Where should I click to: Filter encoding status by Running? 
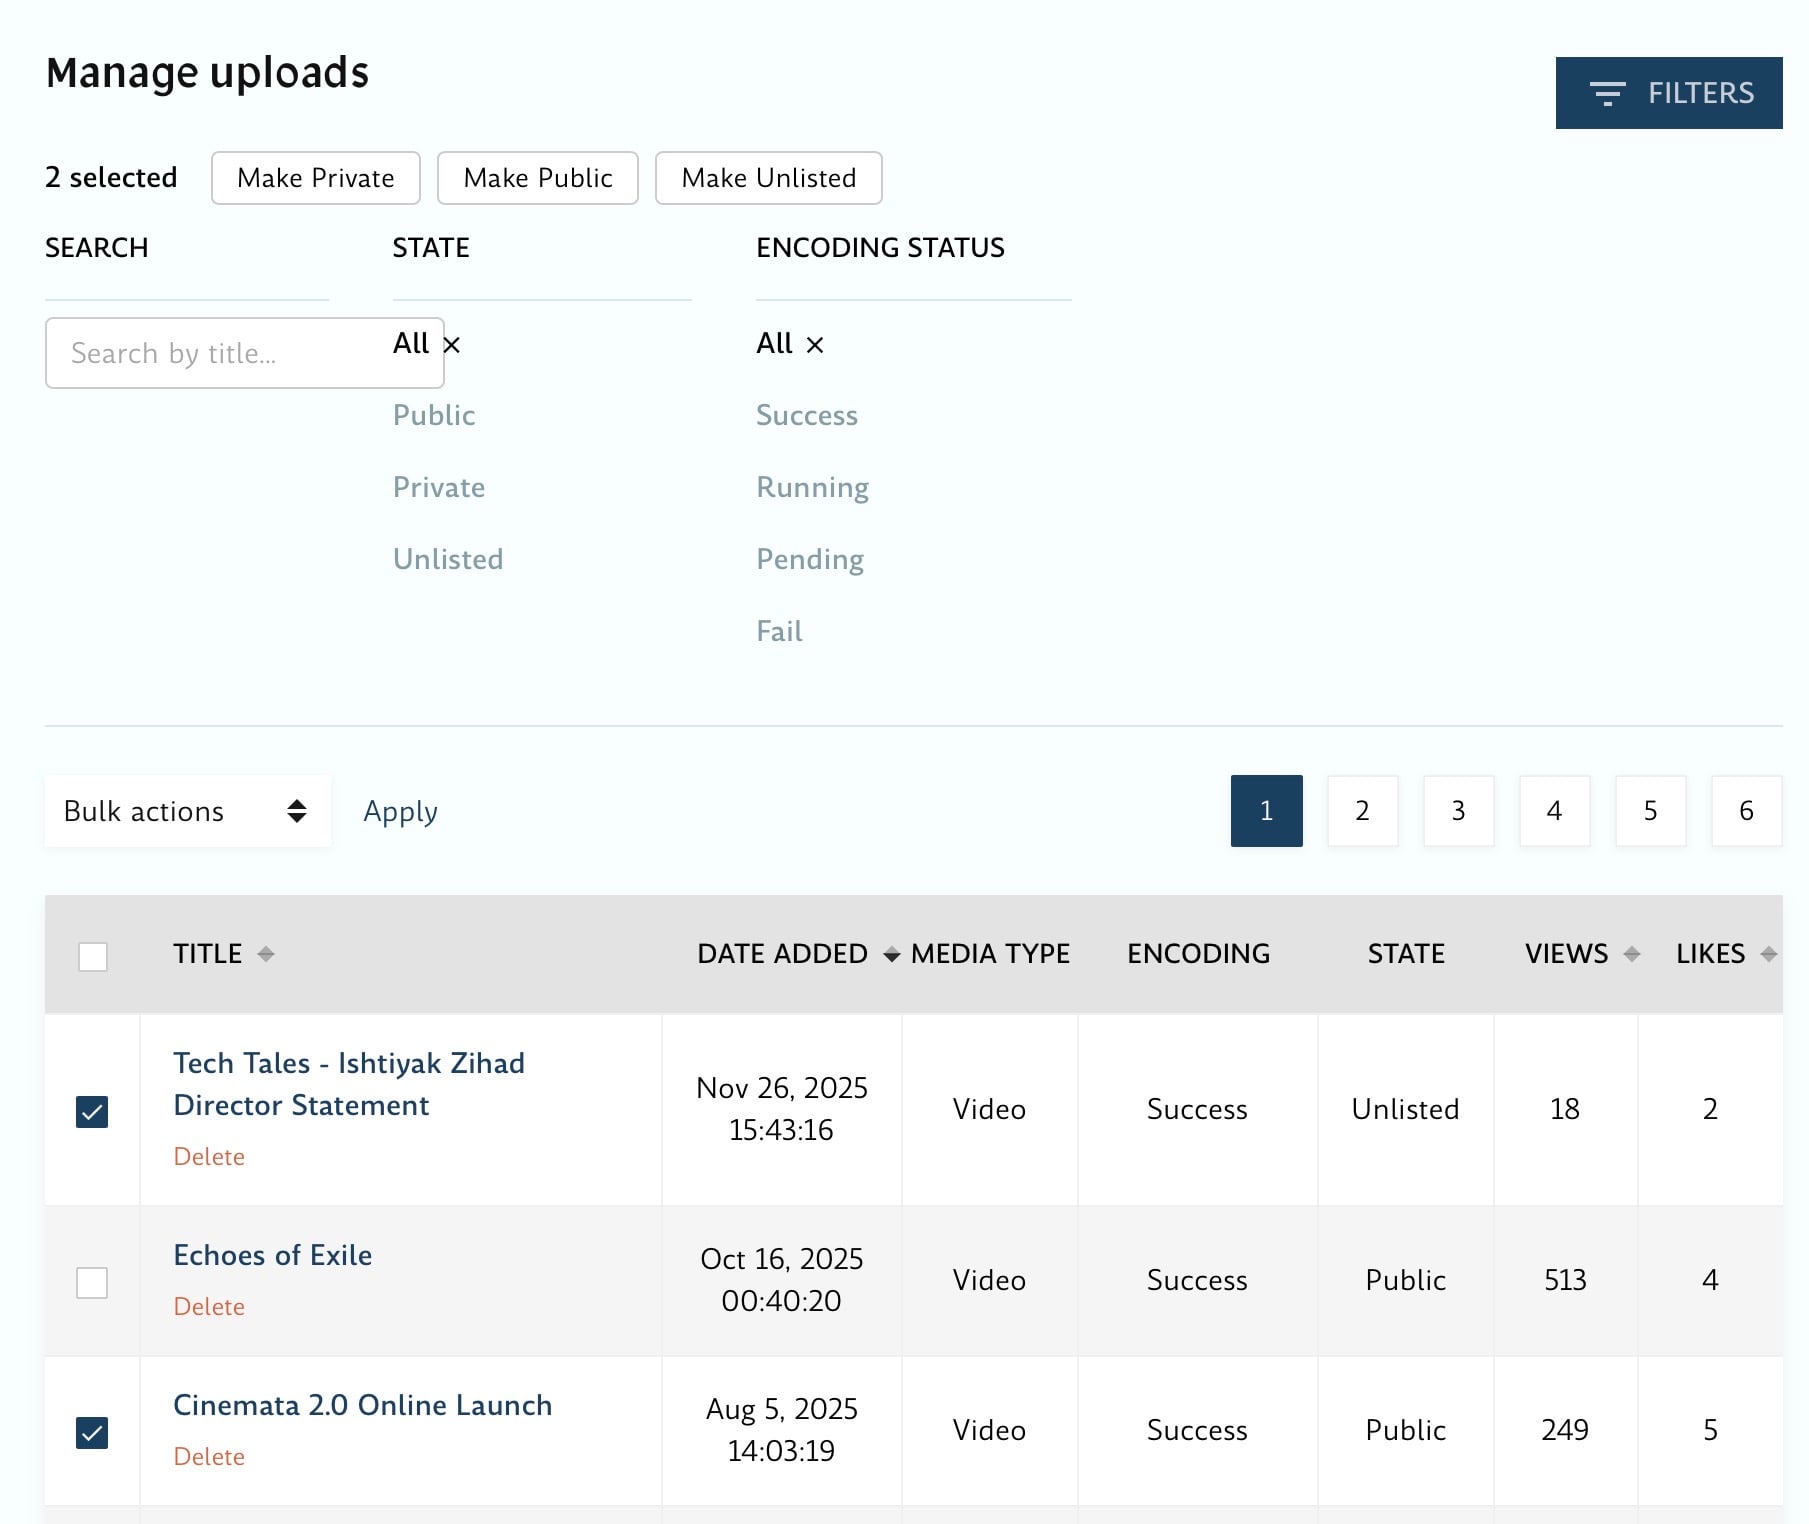point(812,487)
